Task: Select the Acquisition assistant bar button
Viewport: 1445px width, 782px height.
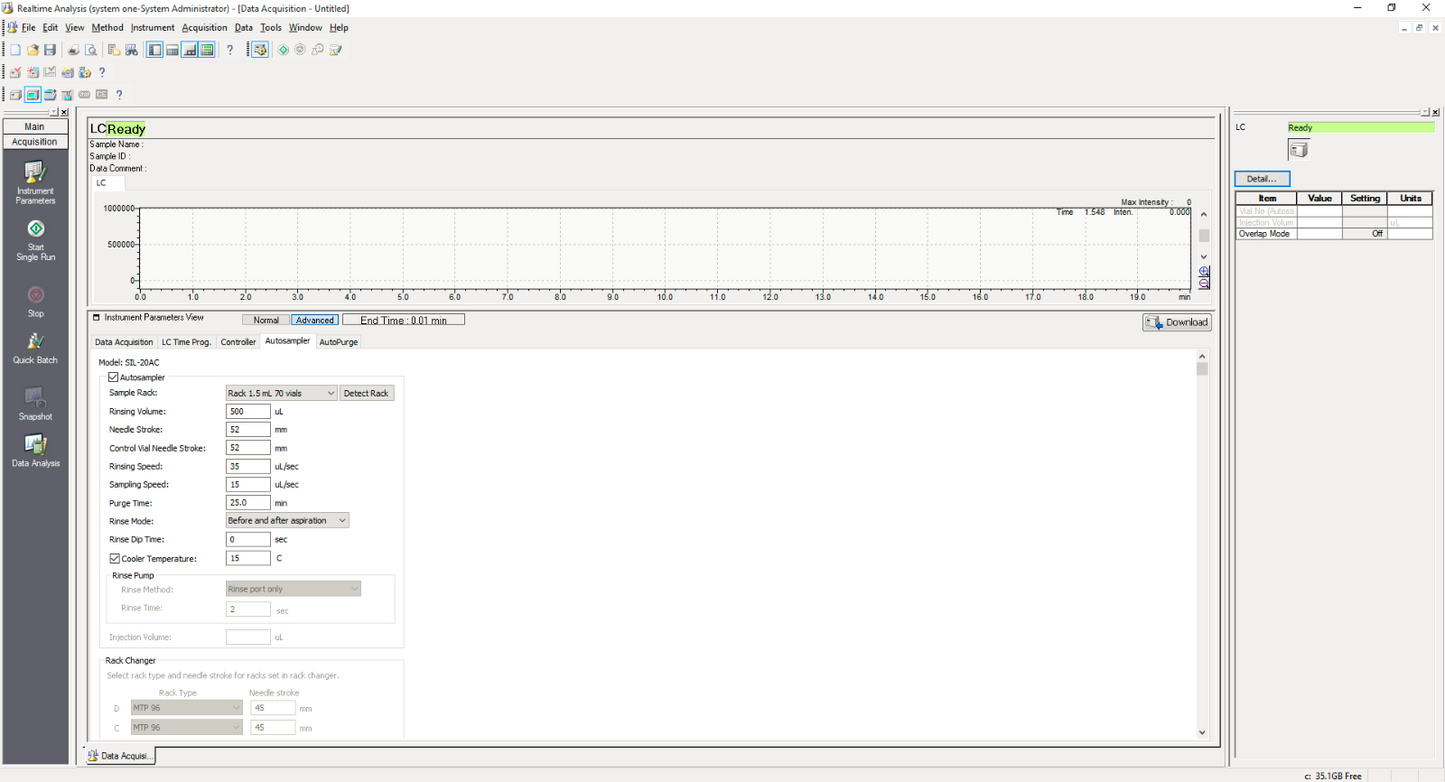Action: pos(35,142)
